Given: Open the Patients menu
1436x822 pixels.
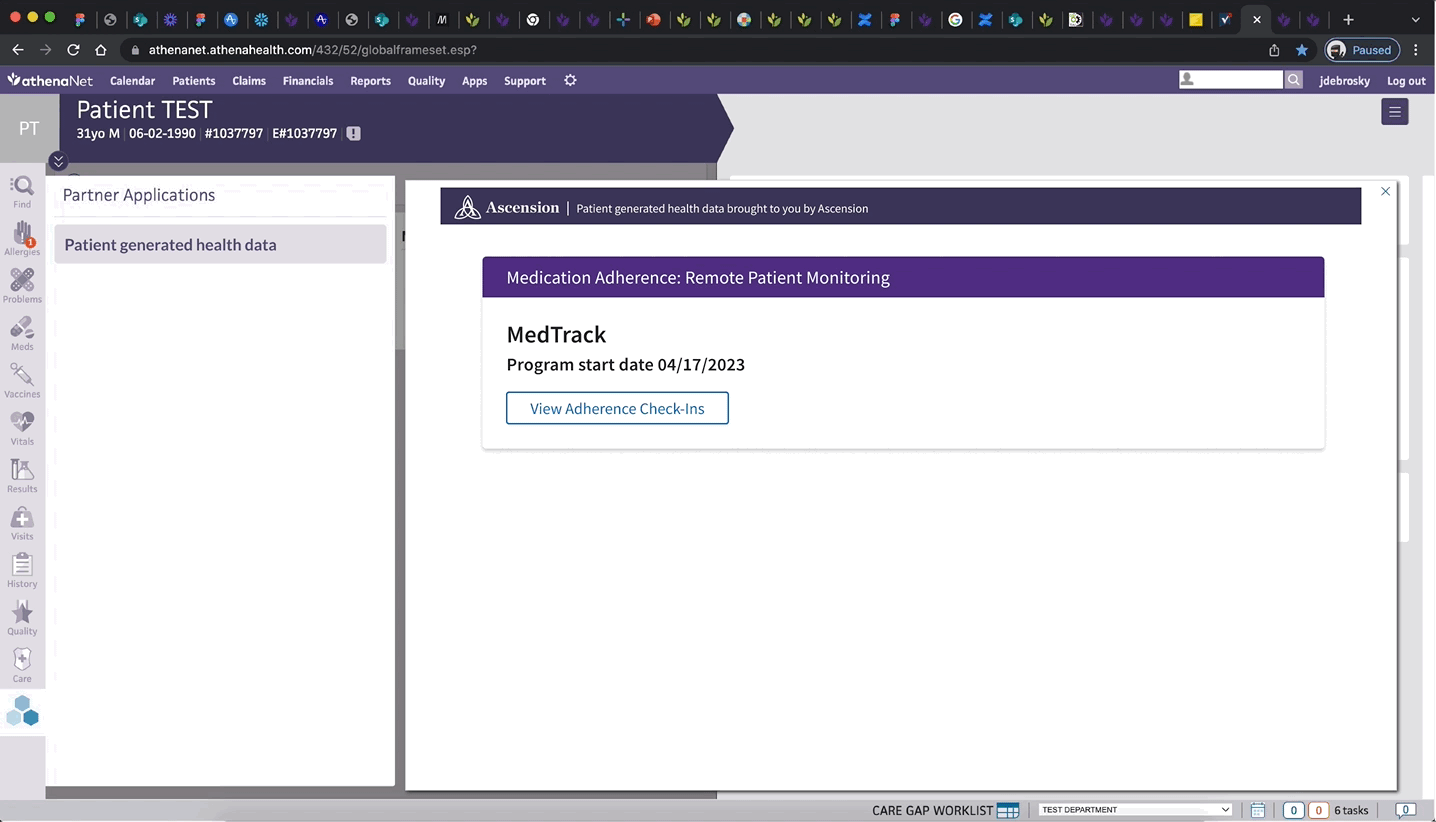Looking at the screenshot, I should (194, 80).
